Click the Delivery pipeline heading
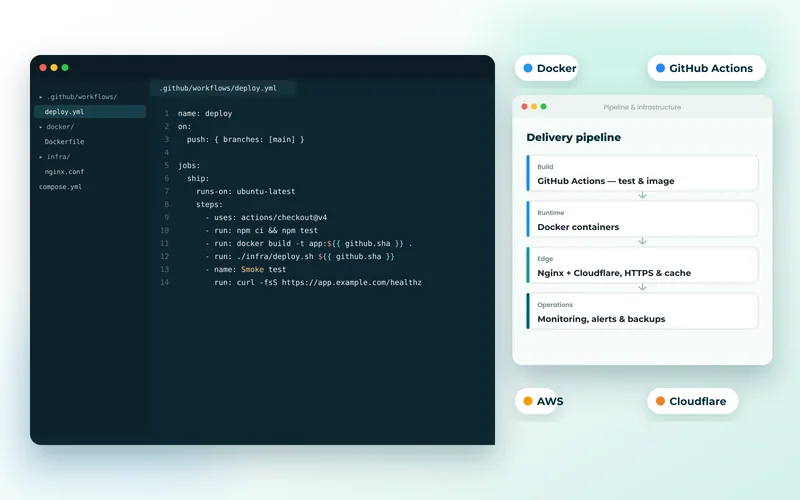 click(573, 137)
